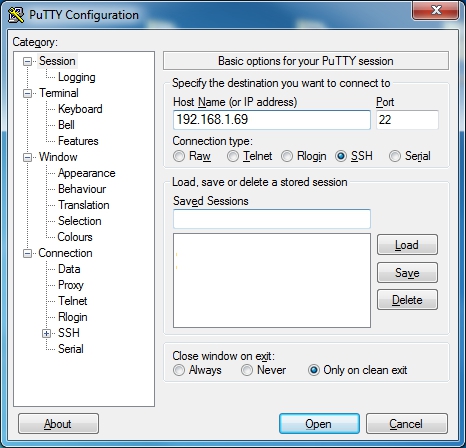Collapse the Terminal category branch
The image size is (466, 448).
click(x=27, y=93)
